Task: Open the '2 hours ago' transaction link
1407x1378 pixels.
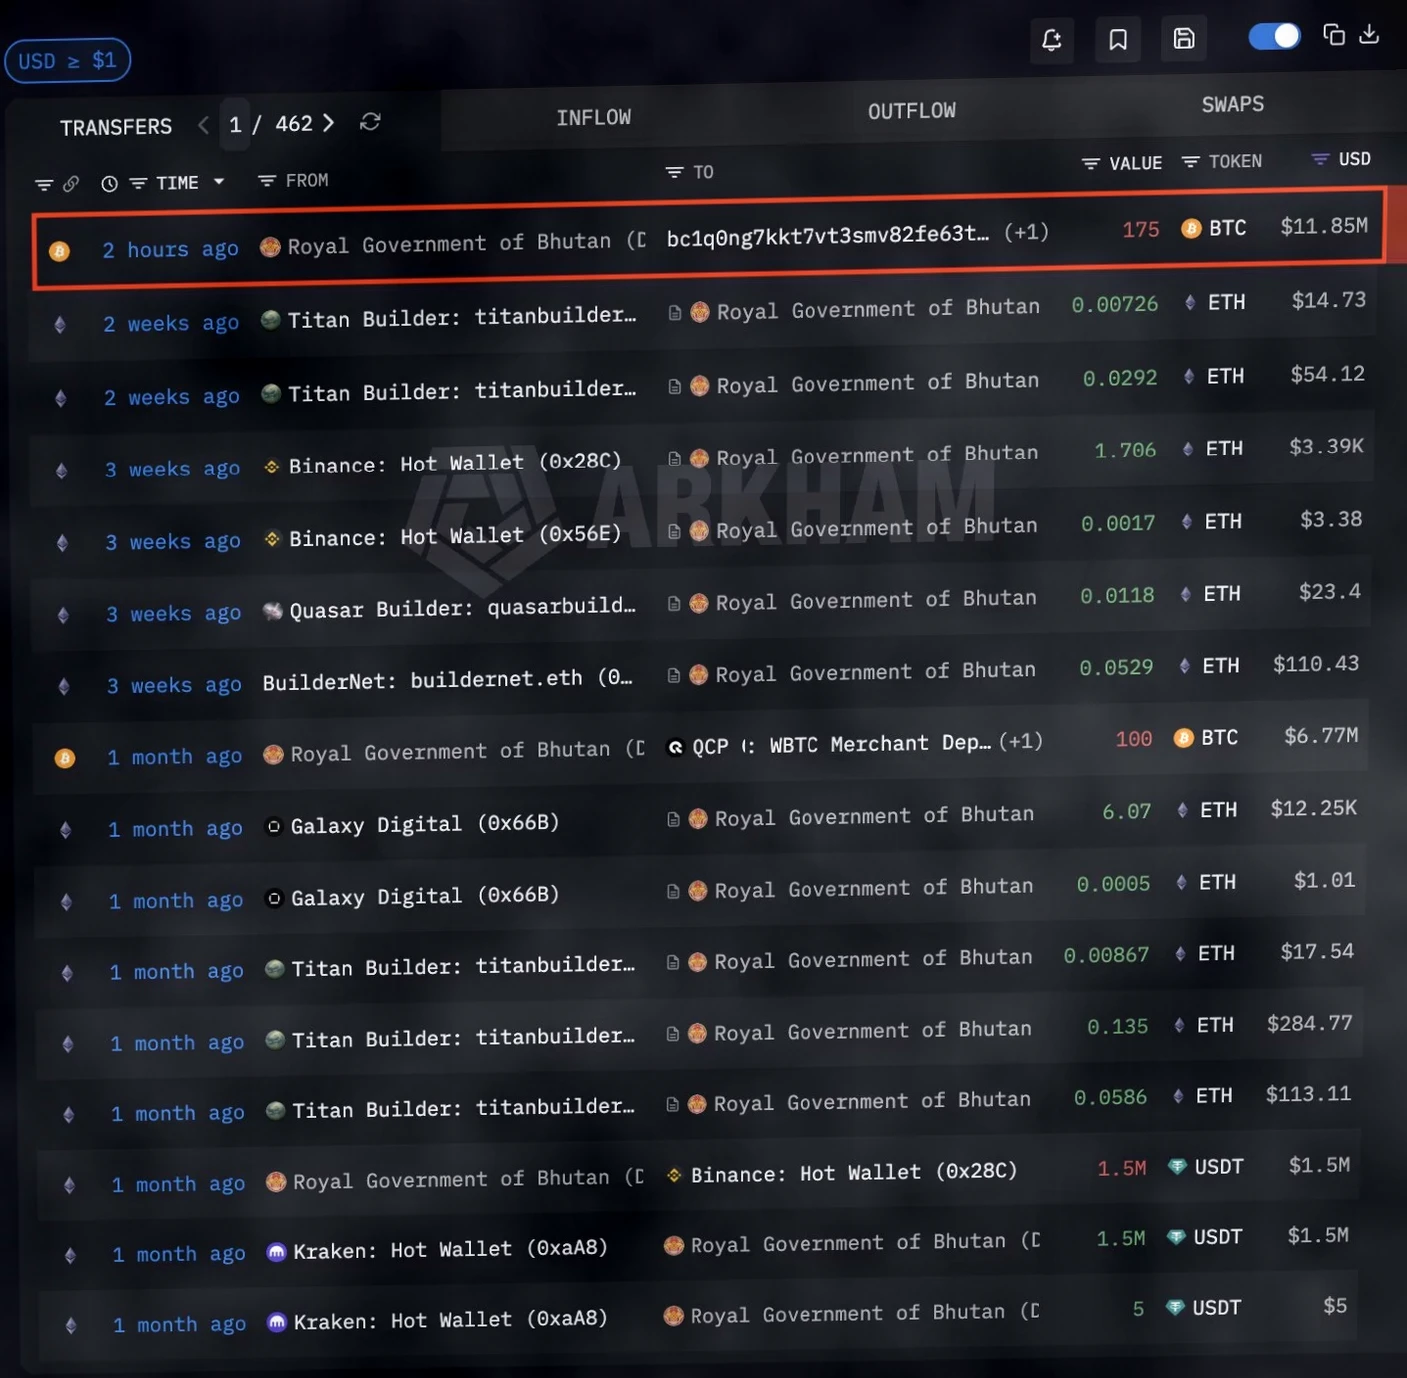Action: click(170, 249)
